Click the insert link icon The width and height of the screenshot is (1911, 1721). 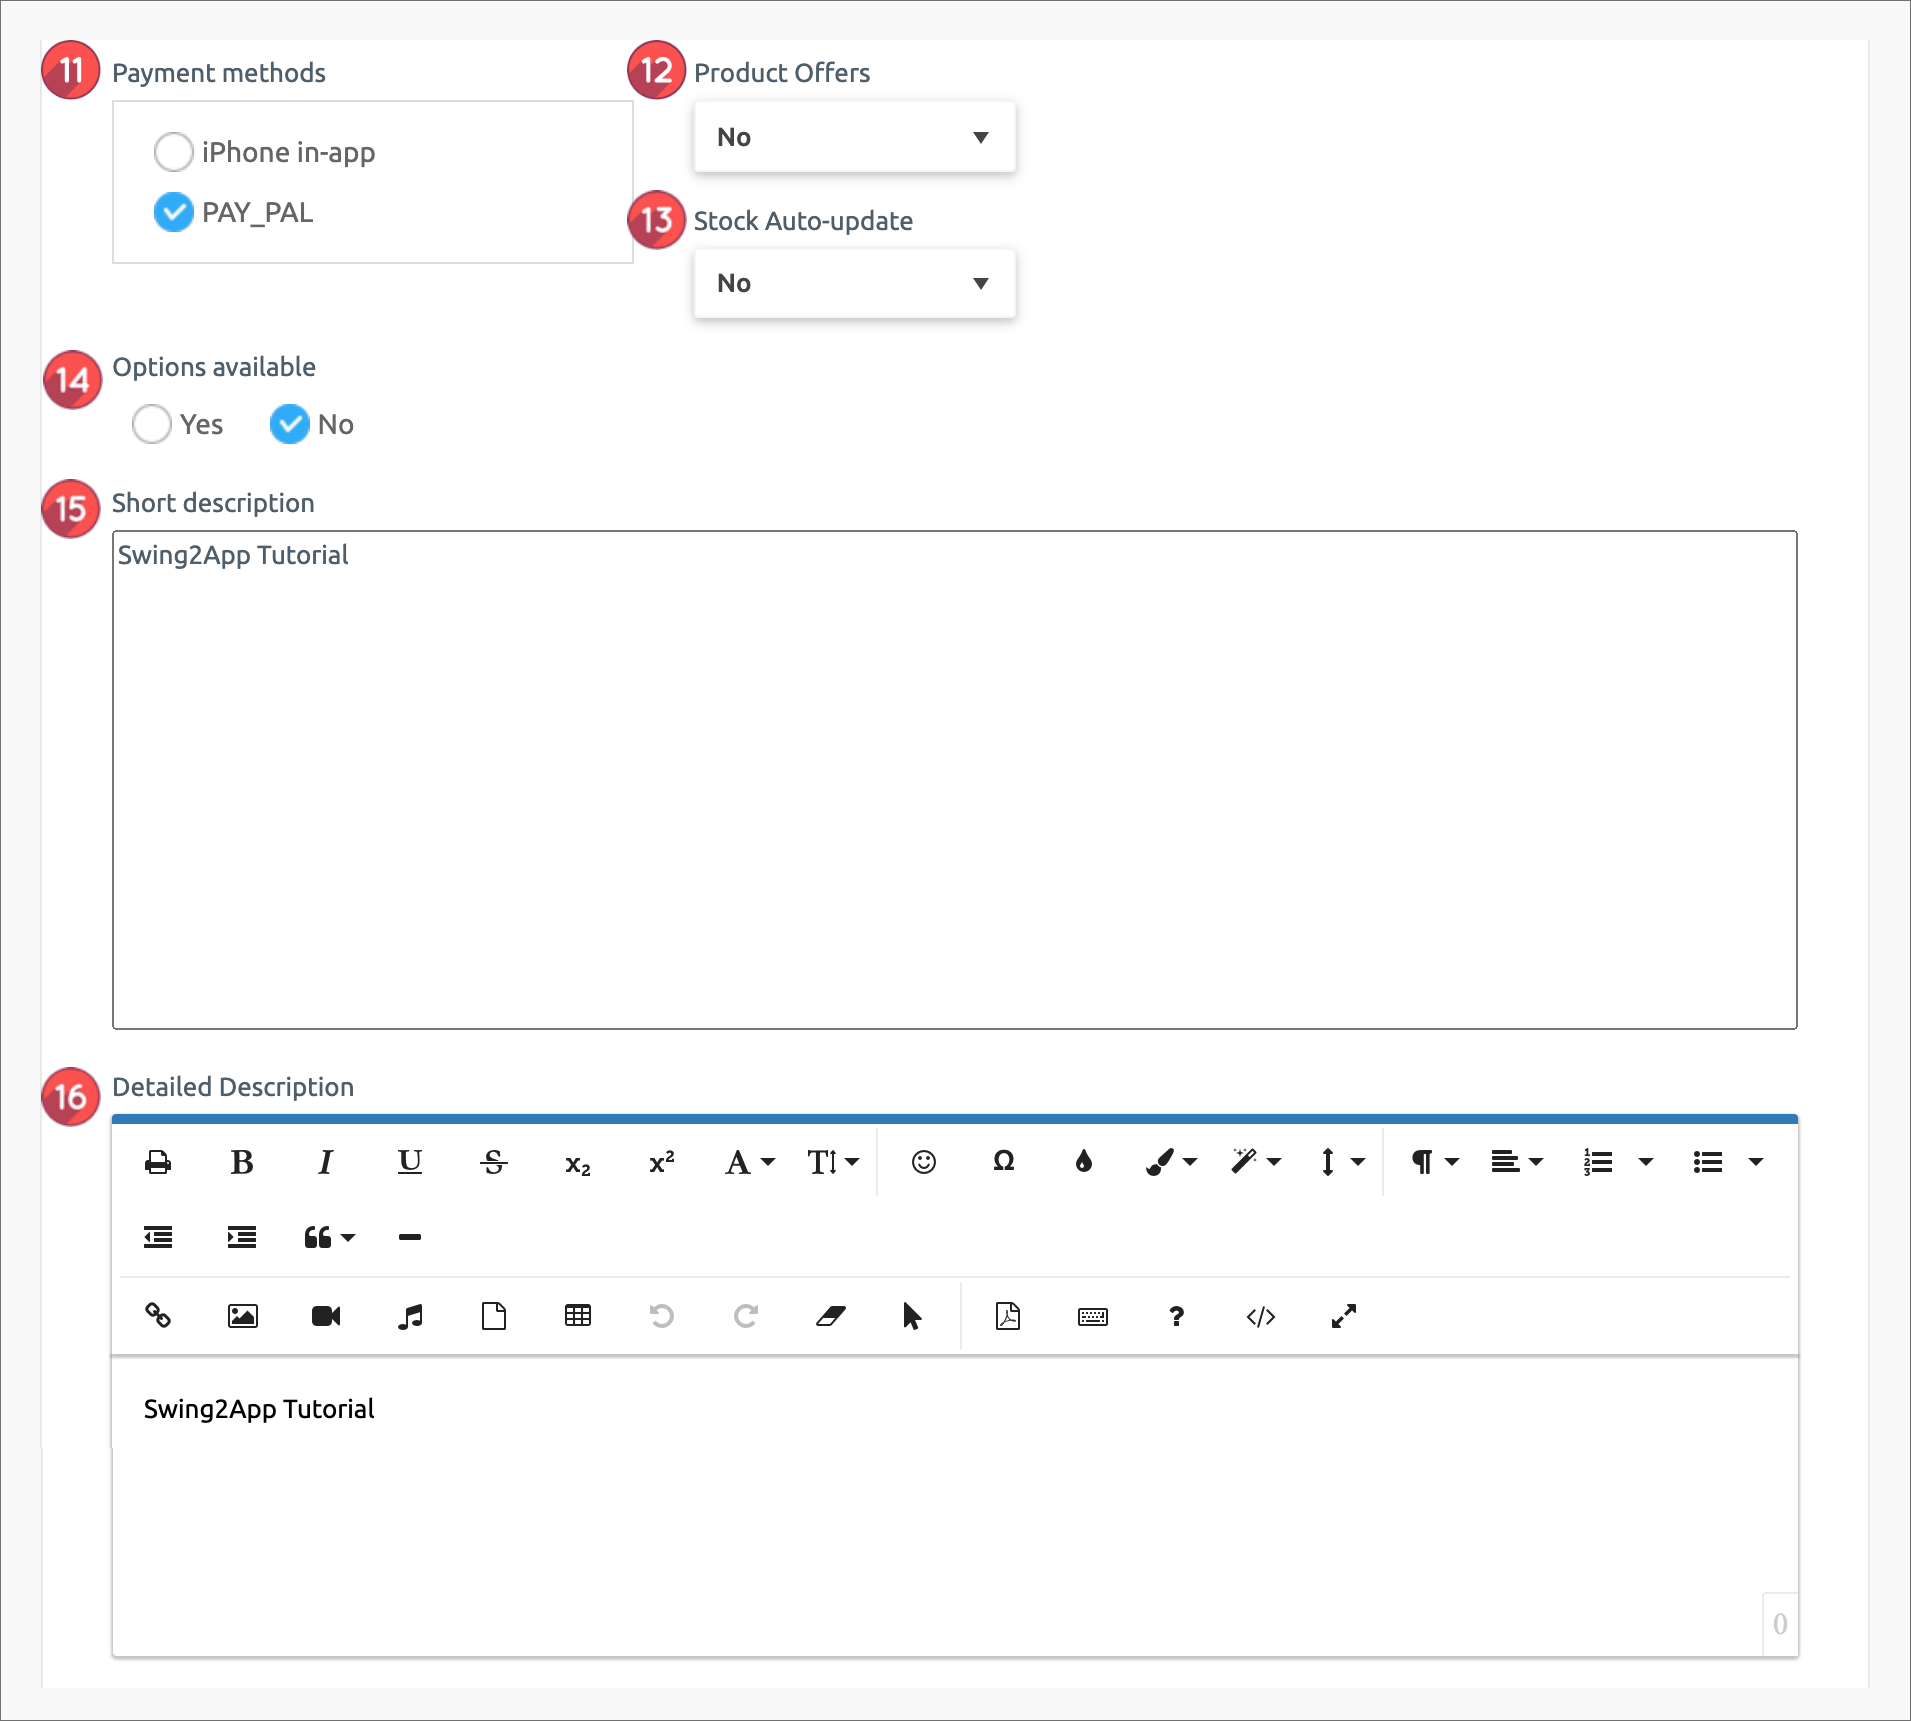pos(158,1316)
